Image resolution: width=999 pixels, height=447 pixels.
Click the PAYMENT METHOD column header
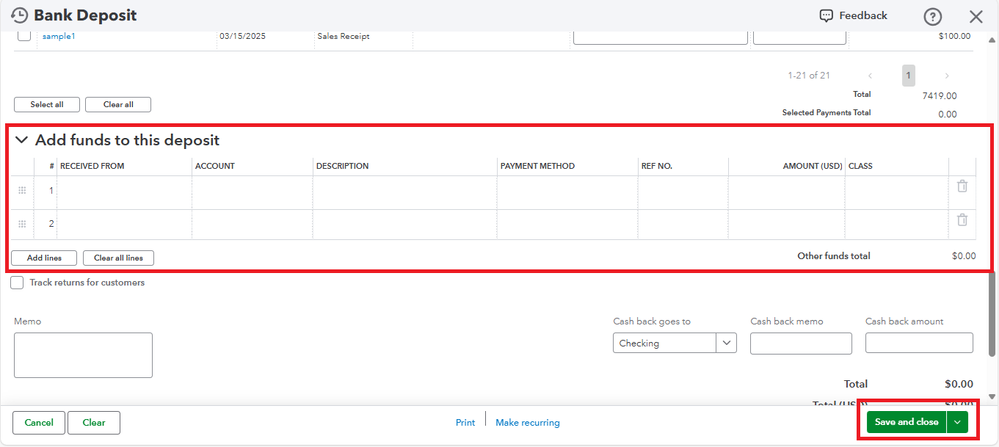537,166
